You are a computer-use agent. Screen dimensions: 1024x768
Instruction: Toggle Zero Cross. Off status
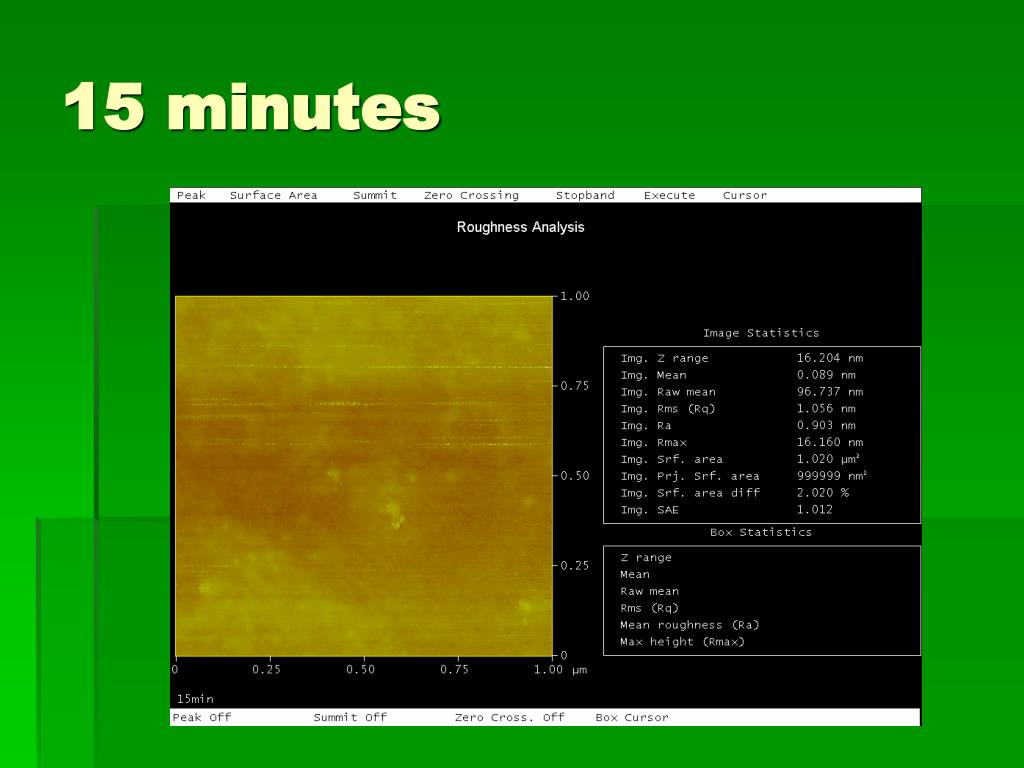click(x=509, y=717)
